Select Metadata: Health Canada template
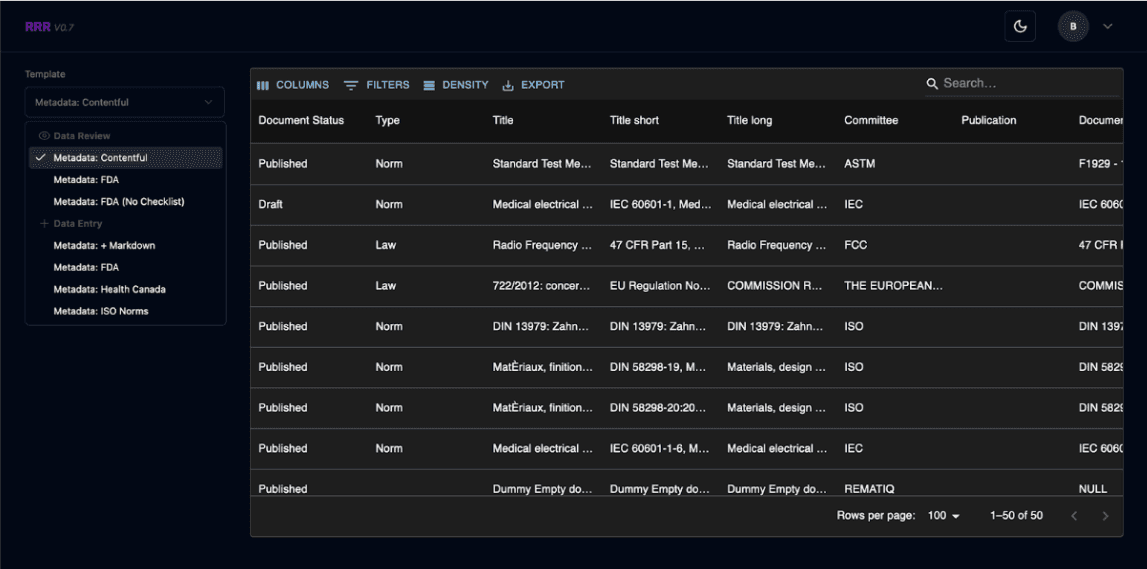This screenshot has width=1147, height=569. (125, 290)
